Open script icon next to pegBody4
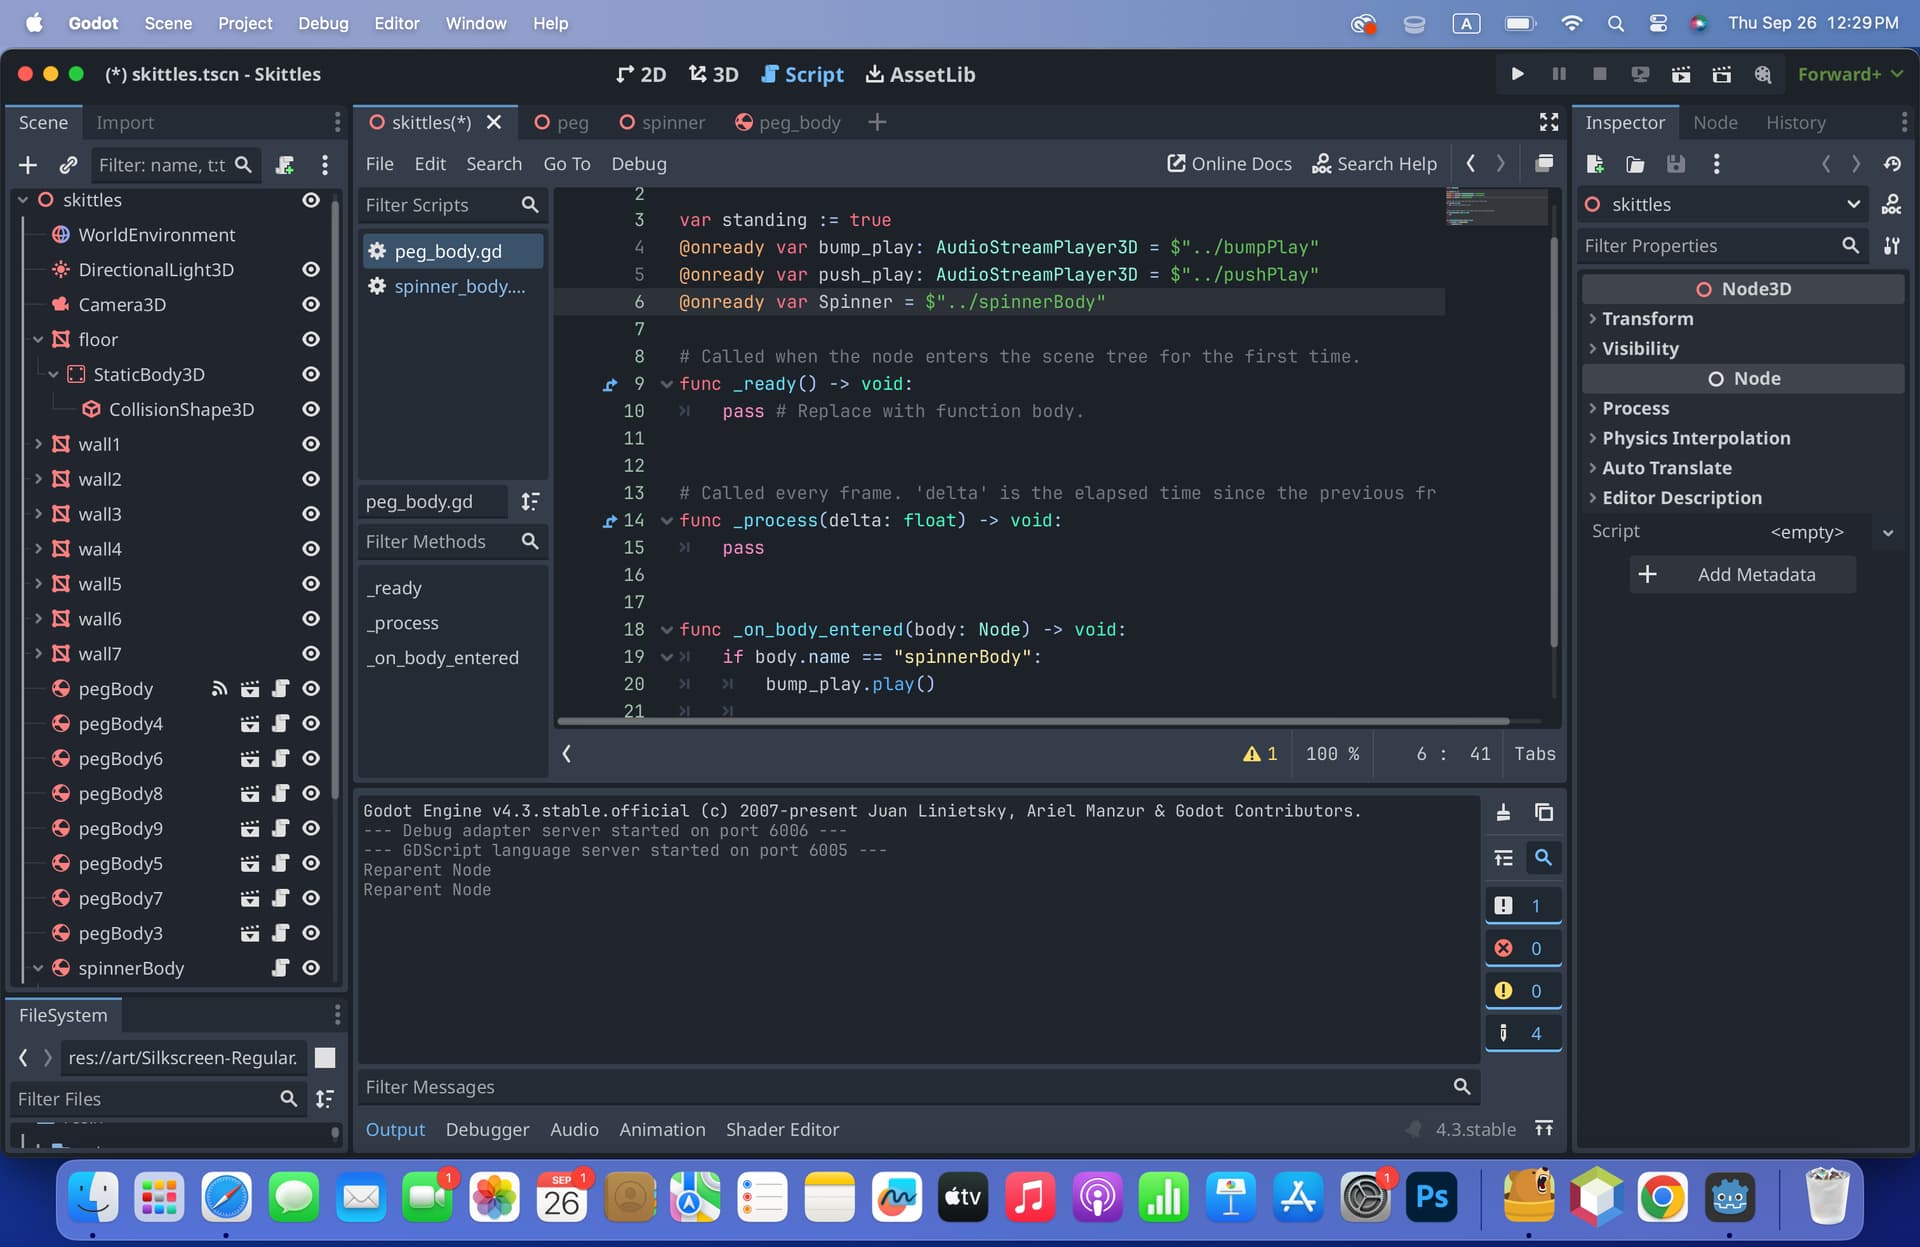This screenshot has width=1920, height=1247. [x=281, y=723]
